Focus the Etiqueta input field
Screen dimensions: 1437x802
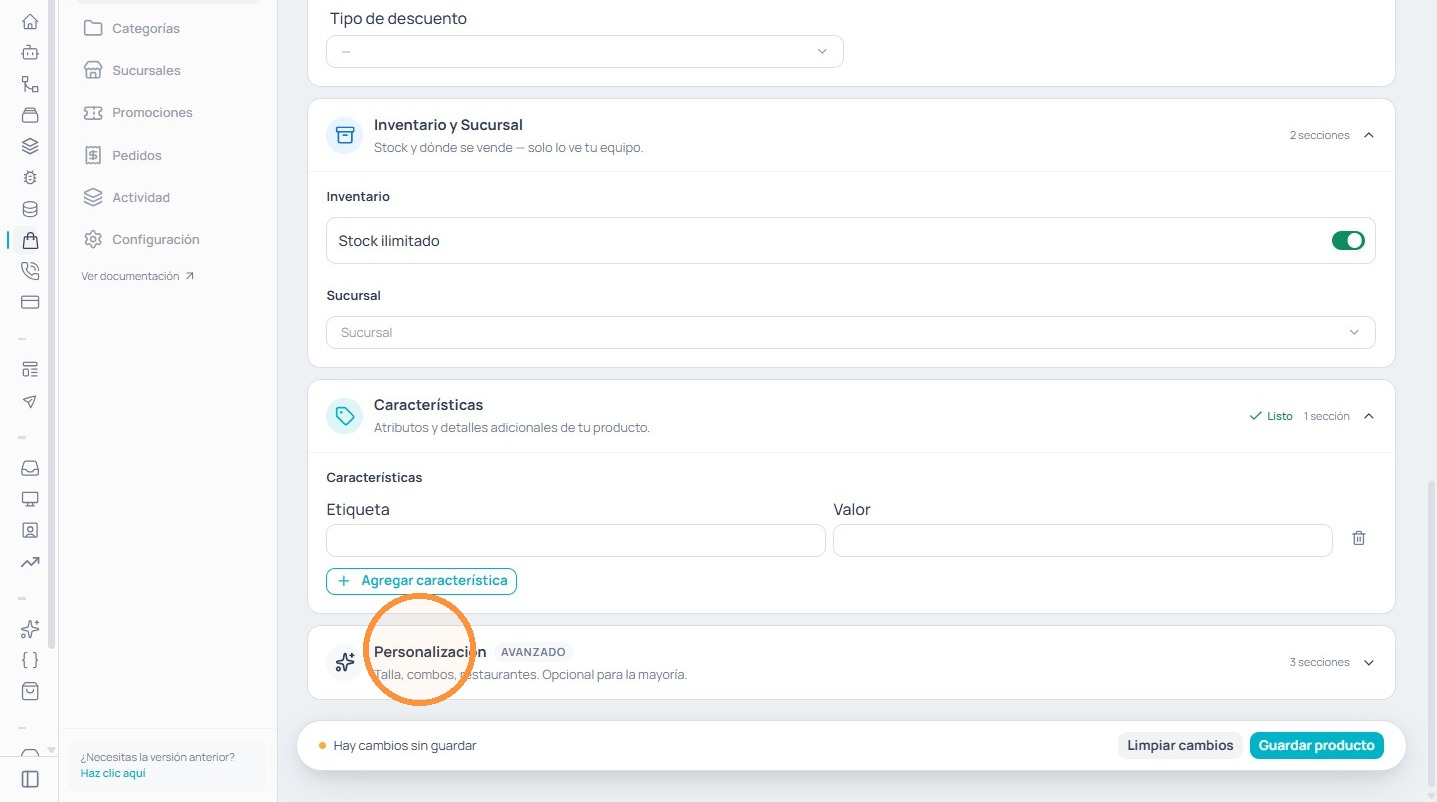tap(576, 540)
